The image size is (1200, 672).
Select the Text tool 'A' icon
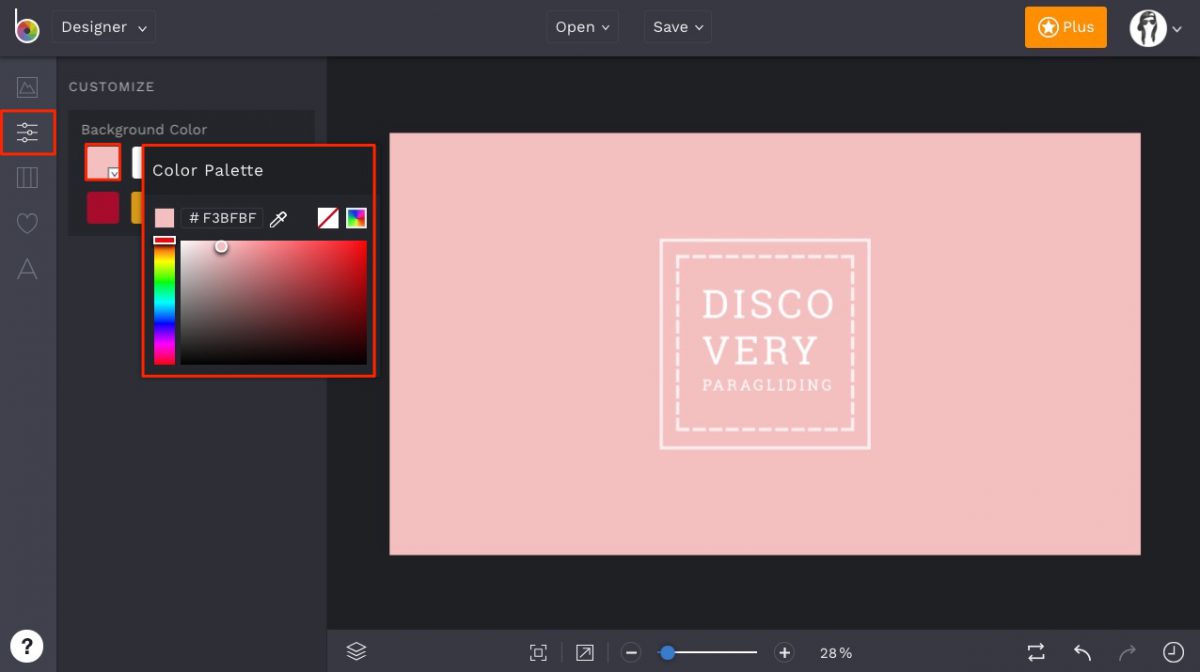27,268
